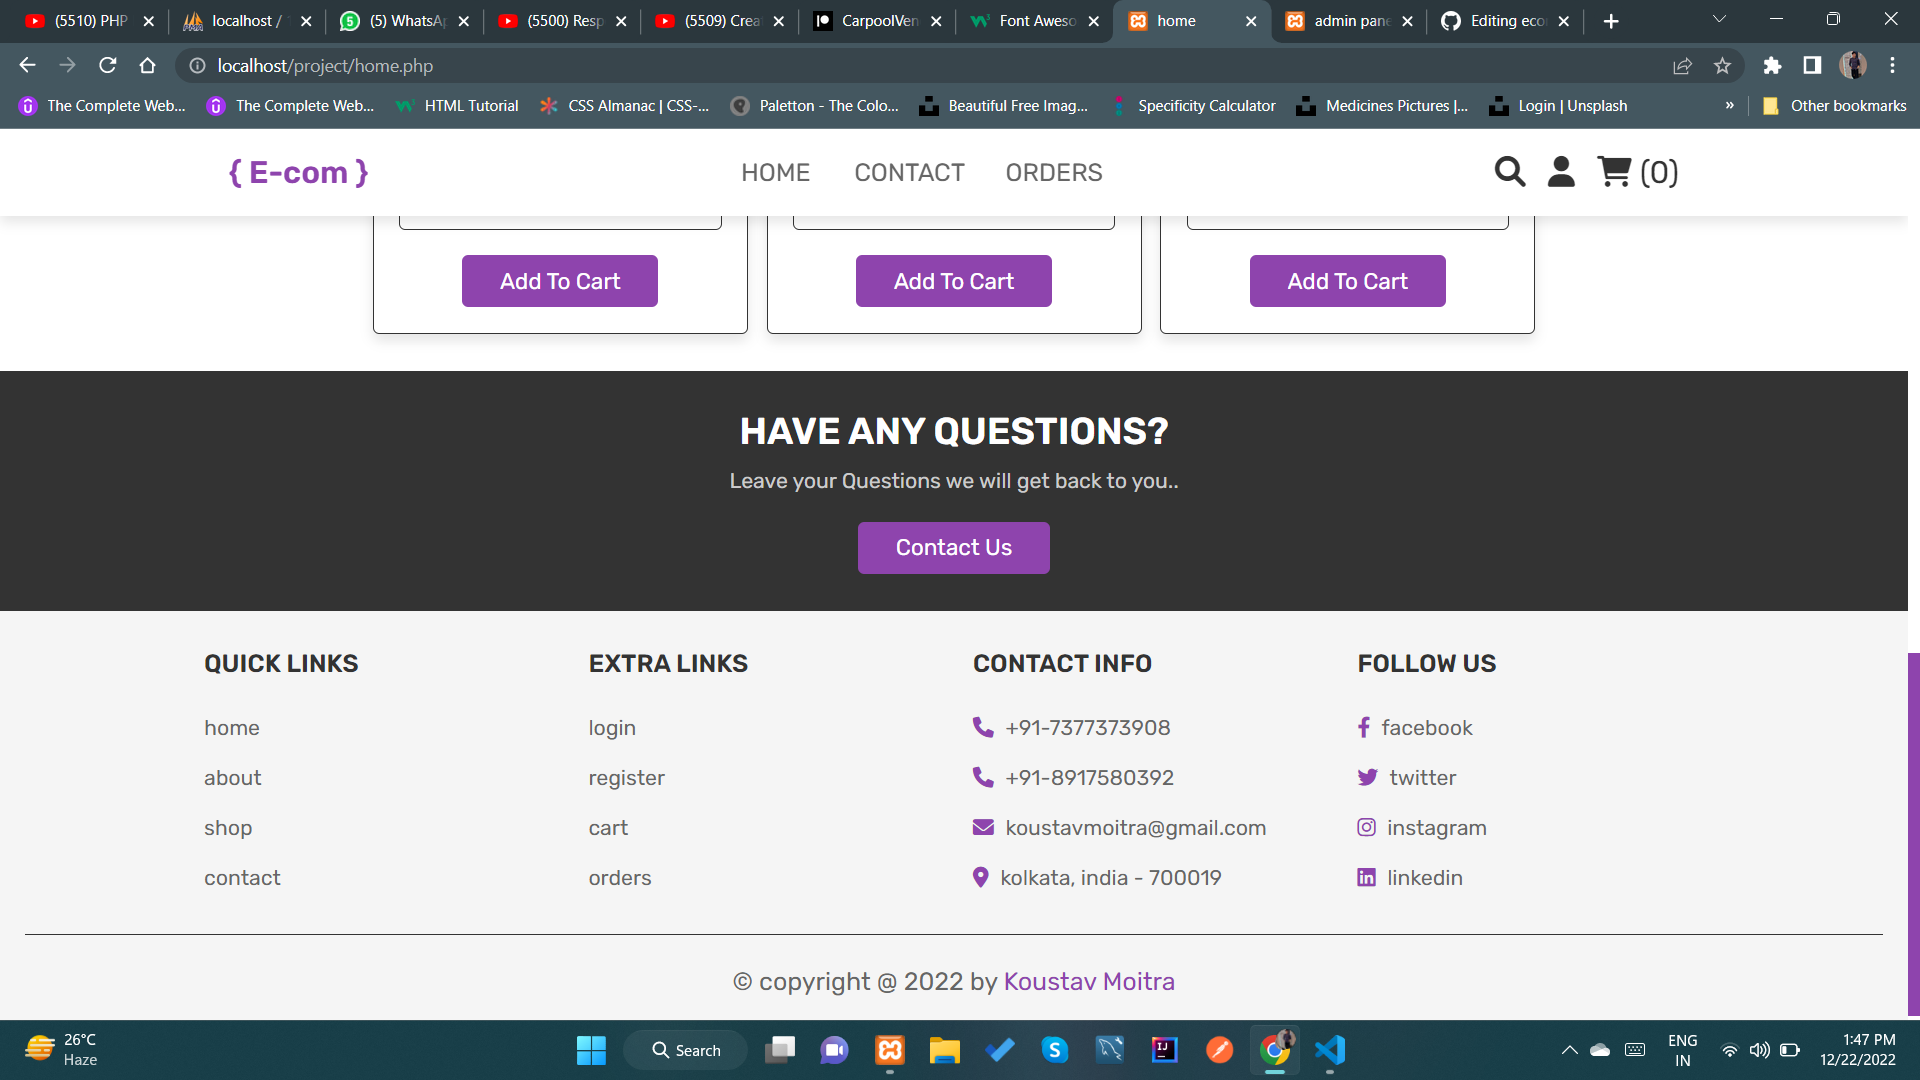Go to the HOME nav link
1920x1080 pixels.
coord(775,172)
